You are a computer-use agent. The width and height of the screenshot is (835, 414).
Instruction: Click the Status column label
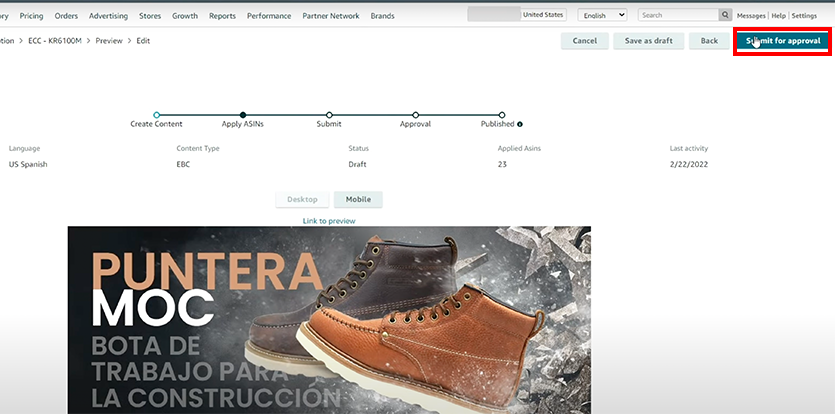pyautogui.click(x=358, y=148)
